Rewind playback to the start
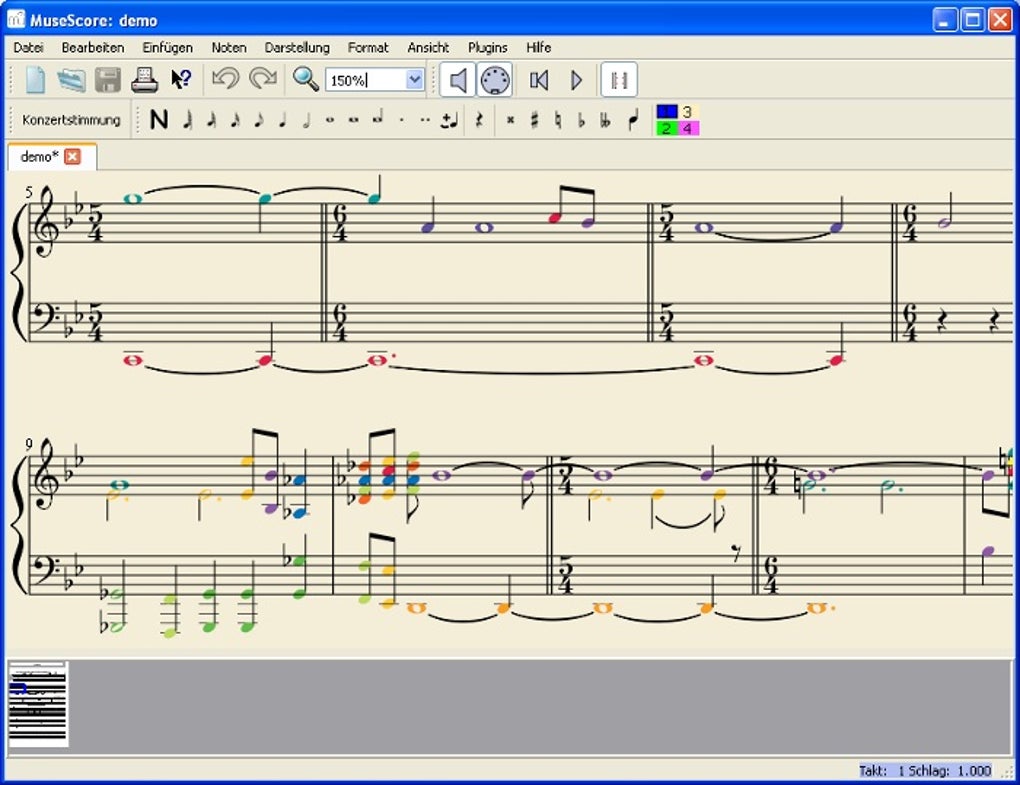The height and width of the screenshot is (785, 1020). pos(539,80)
